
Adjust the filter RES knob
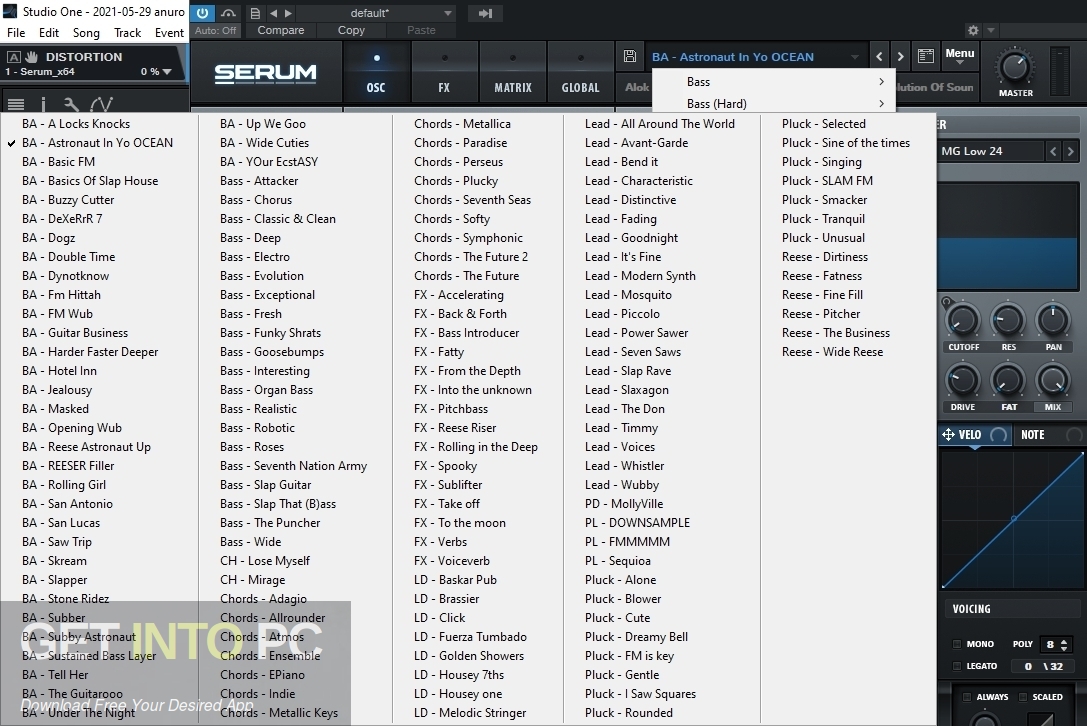coord(1007,321)
